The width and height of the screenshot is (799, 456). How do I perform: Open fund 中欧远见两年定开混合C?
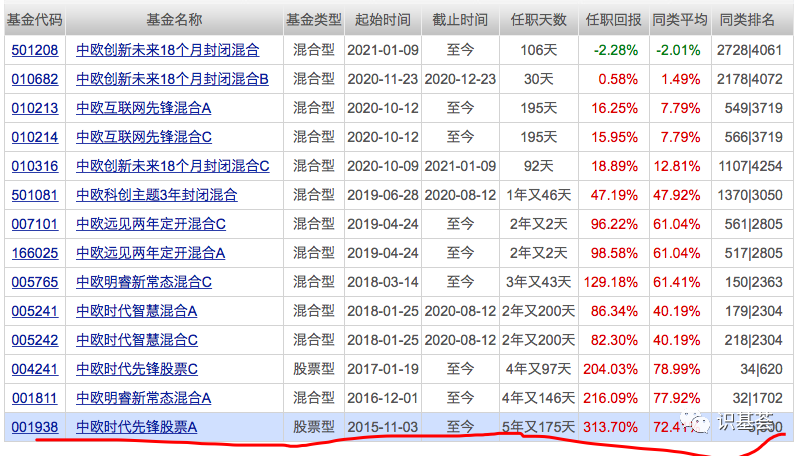(151, 224)
